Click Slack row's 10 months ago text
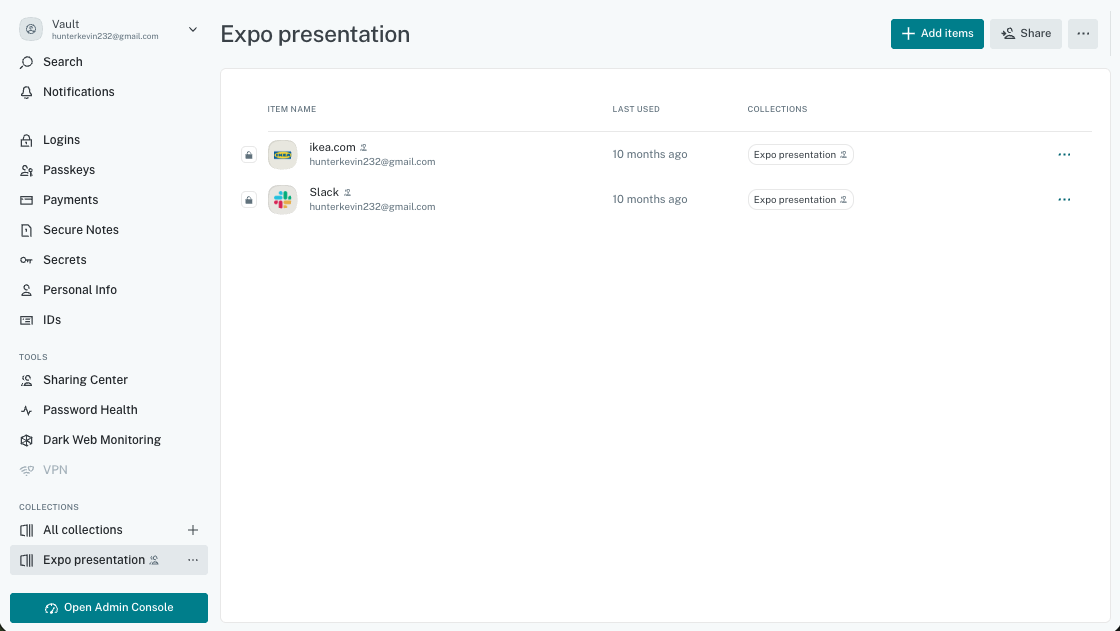 click(649, 199)
